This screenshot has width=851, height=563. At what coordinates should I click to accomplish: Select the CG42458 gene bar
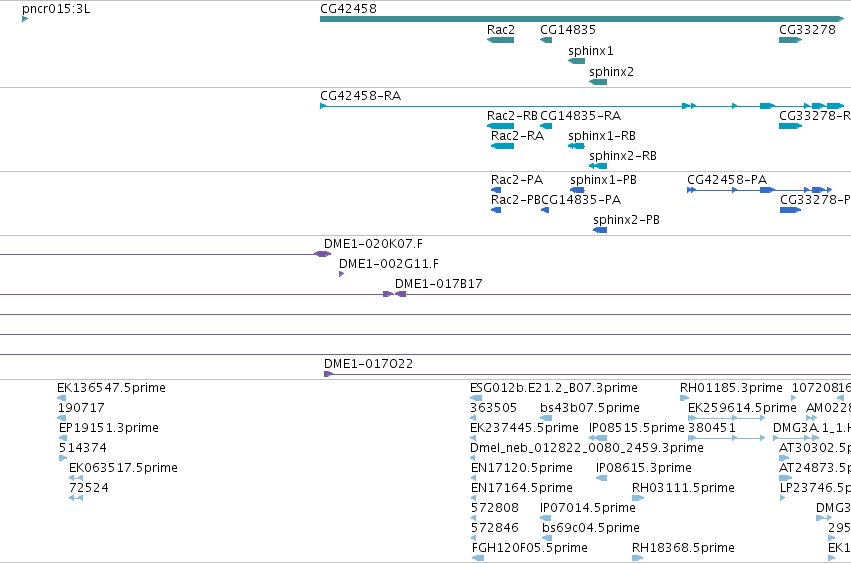(582, 19)
